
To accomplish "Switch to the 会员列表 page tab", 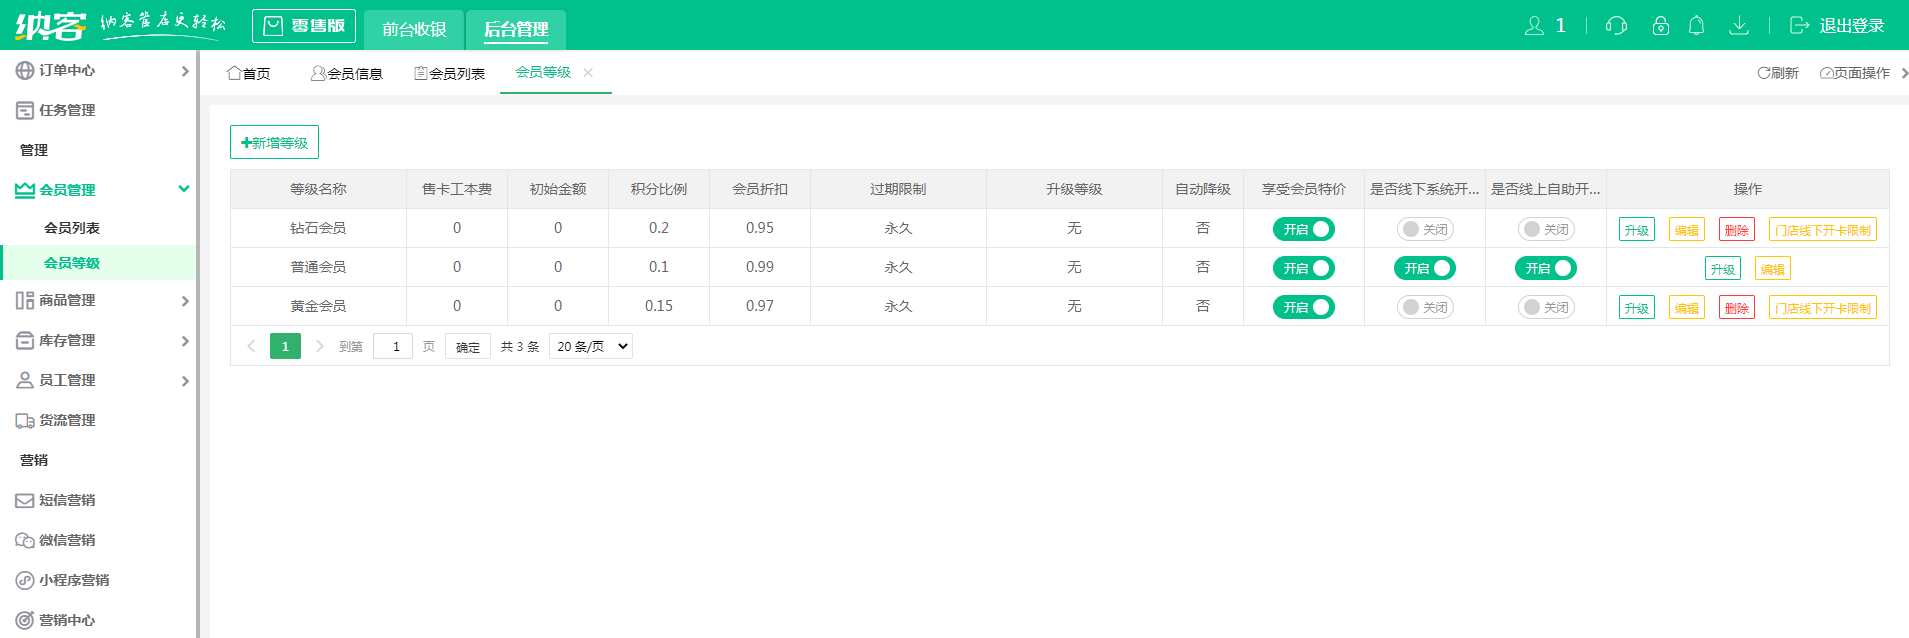I will [450, 73].
